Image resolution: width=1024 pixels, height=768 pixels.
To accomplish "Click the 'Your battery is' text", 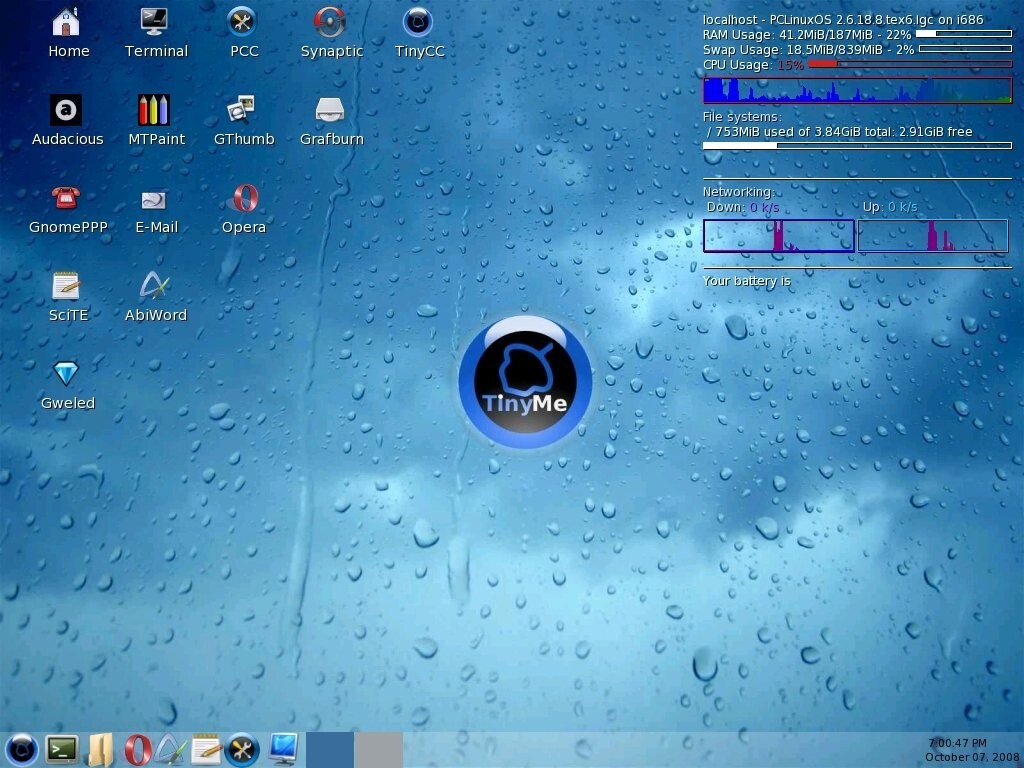I will (x=746, y=281).
